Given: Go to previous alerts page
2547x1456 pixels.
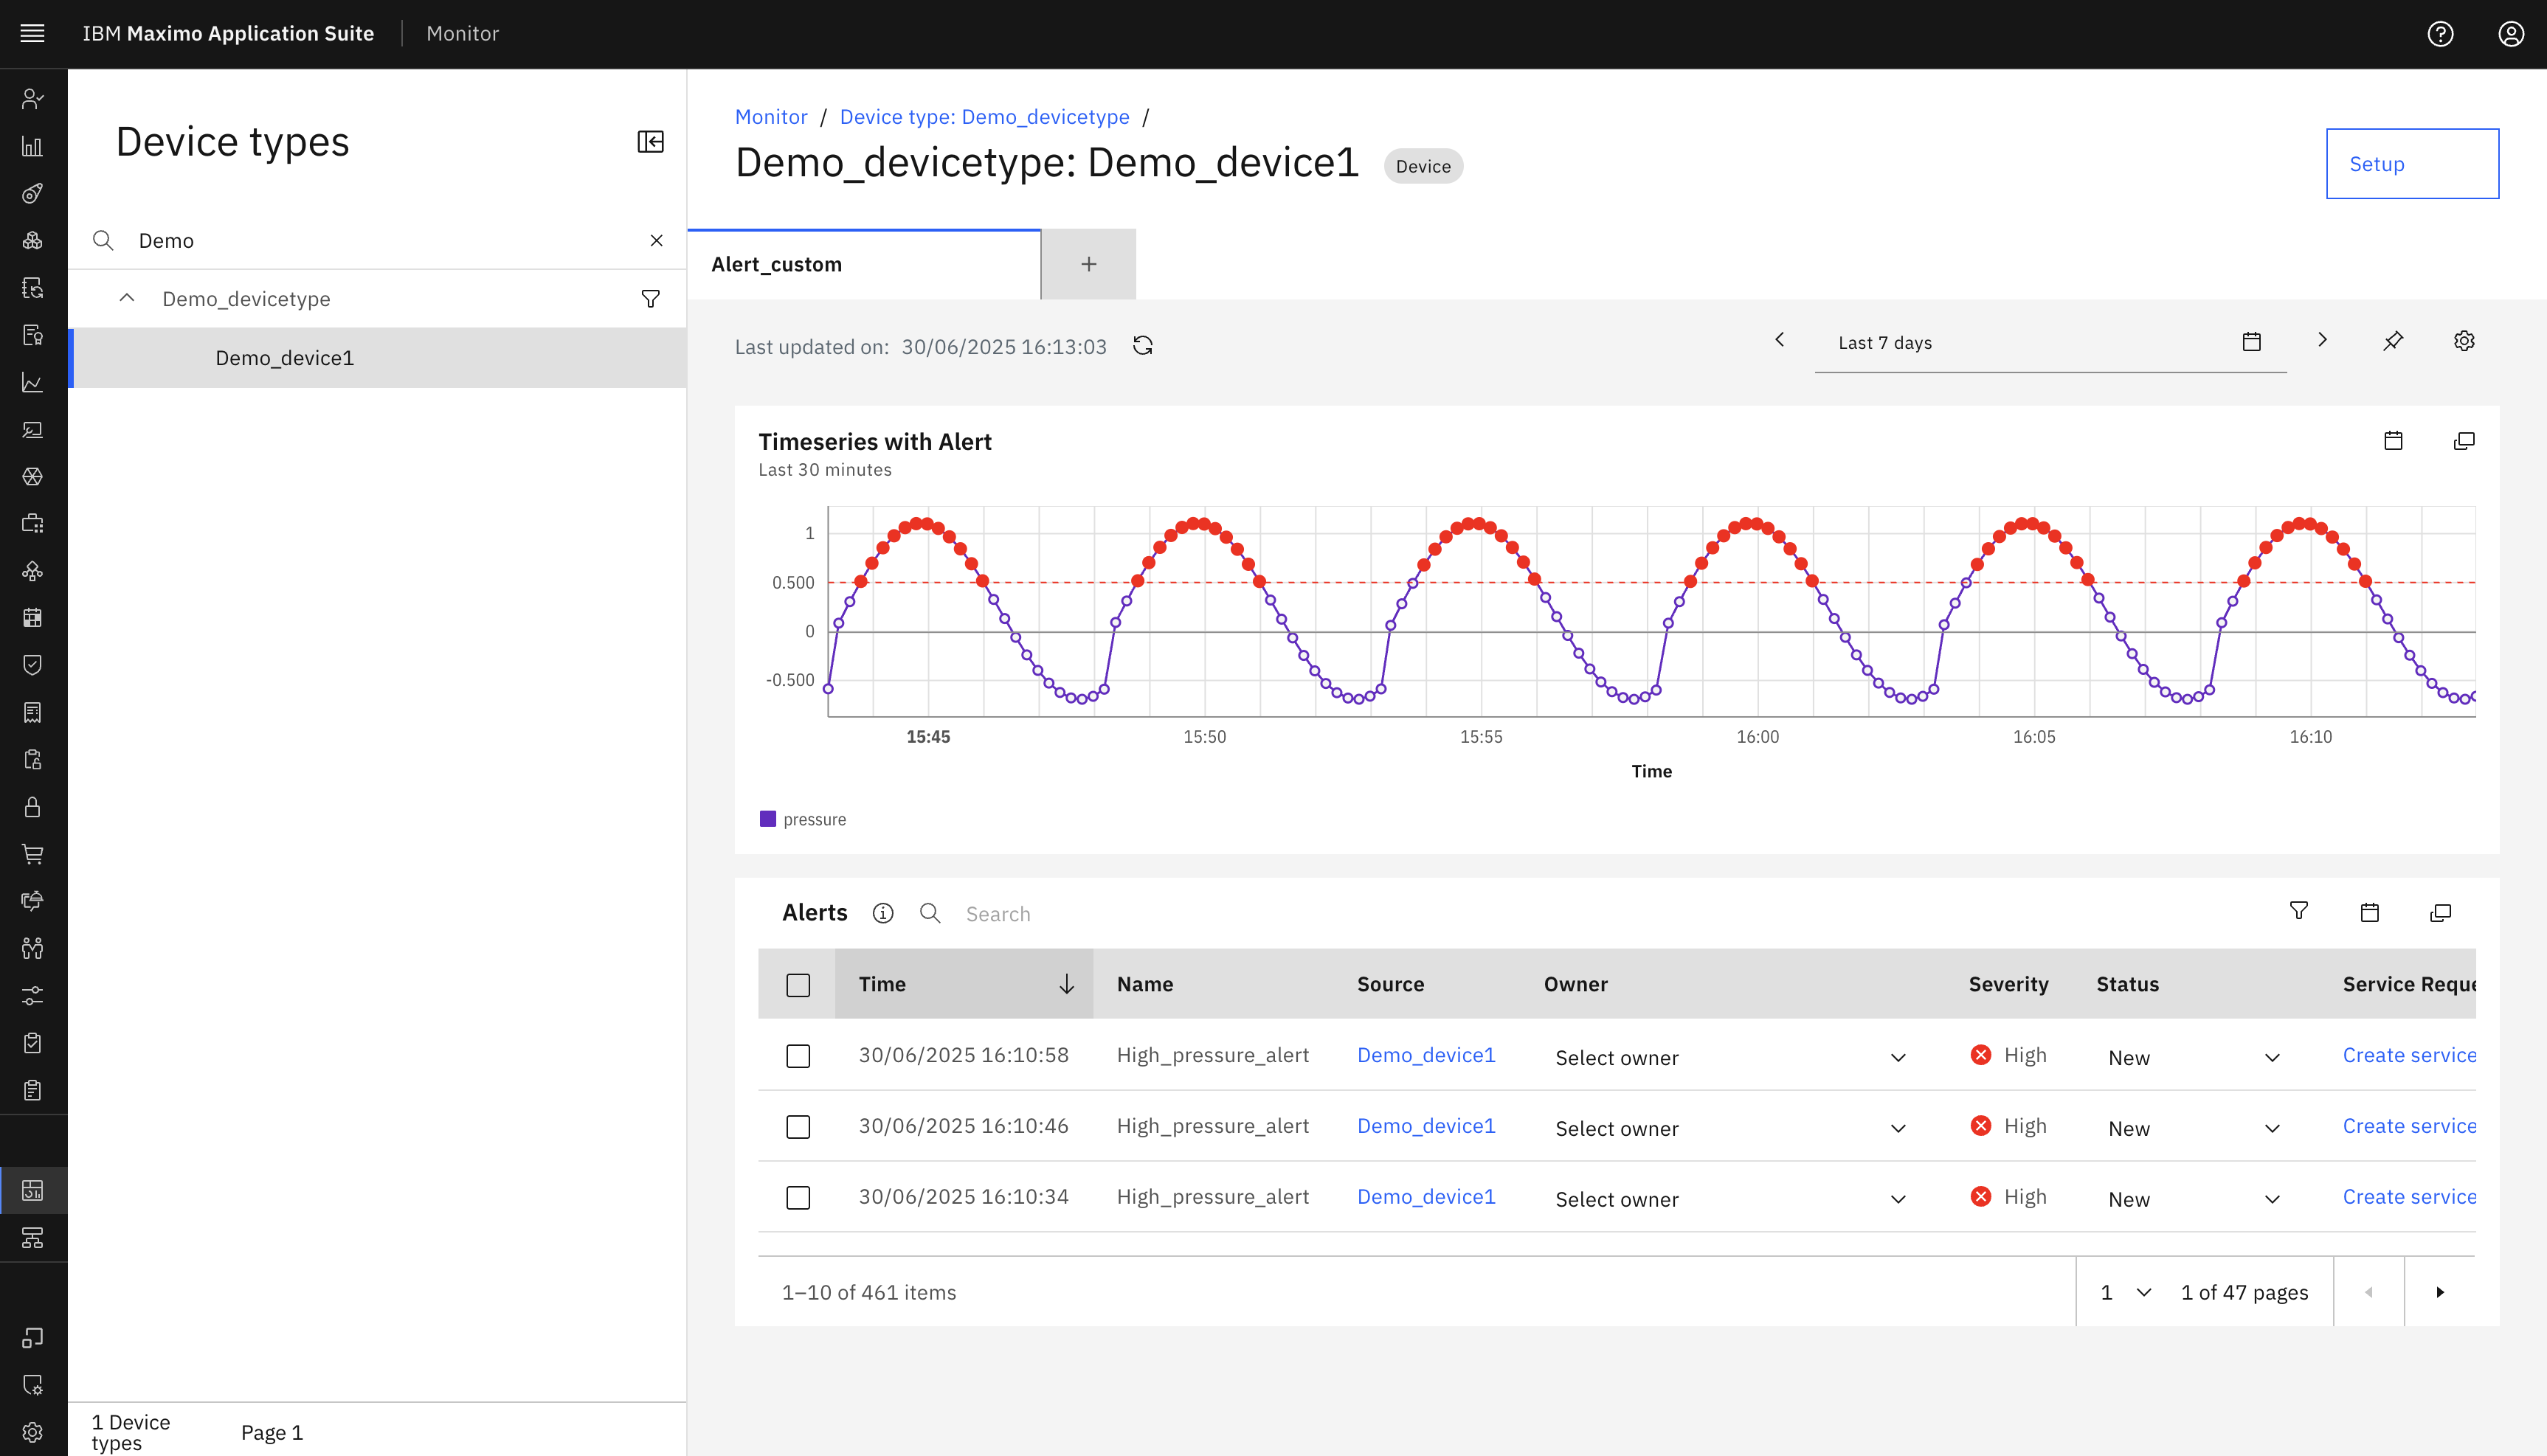Looking at the screenshot, I should (x=2368, y=1292).
